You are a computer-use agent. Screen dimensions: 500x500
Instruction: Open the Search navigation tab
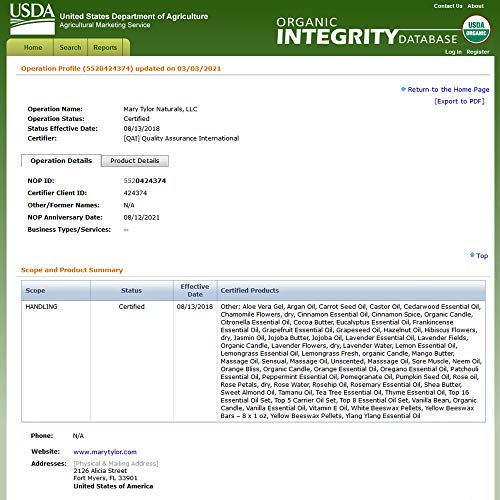pyautogui.click(x=70, y=47)
